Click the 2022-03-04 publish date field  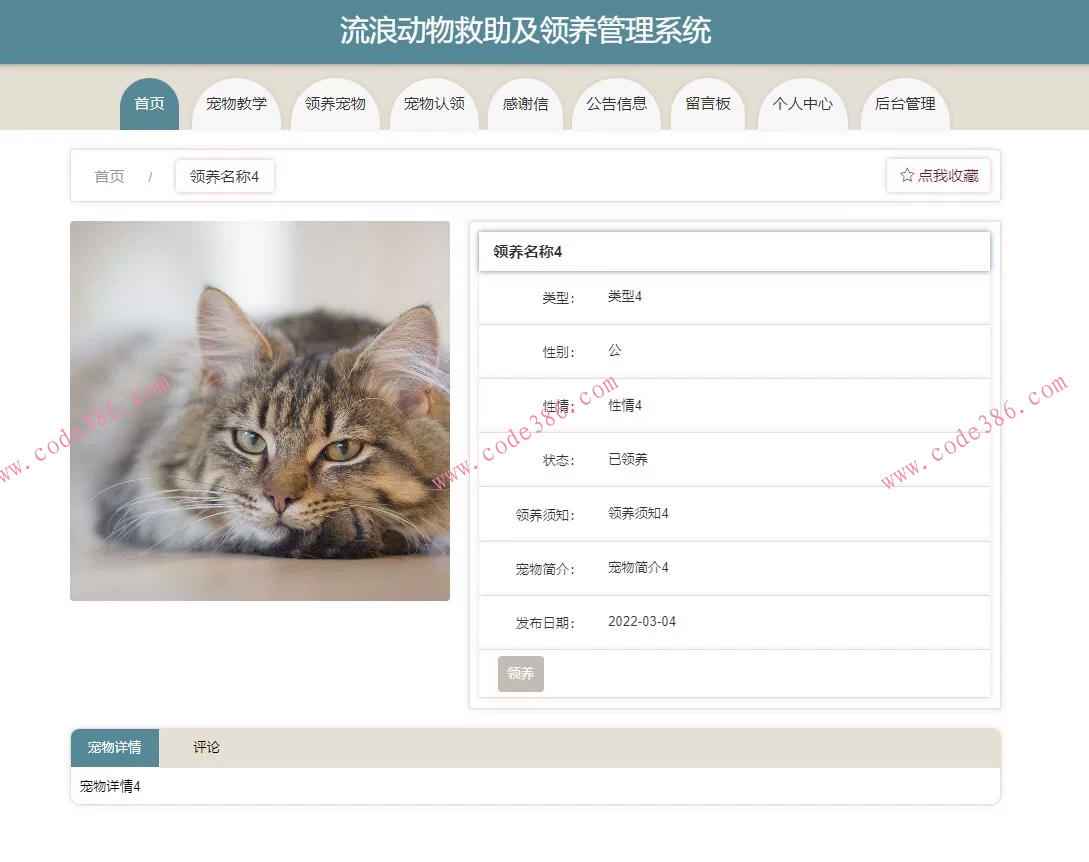(641, 621)
